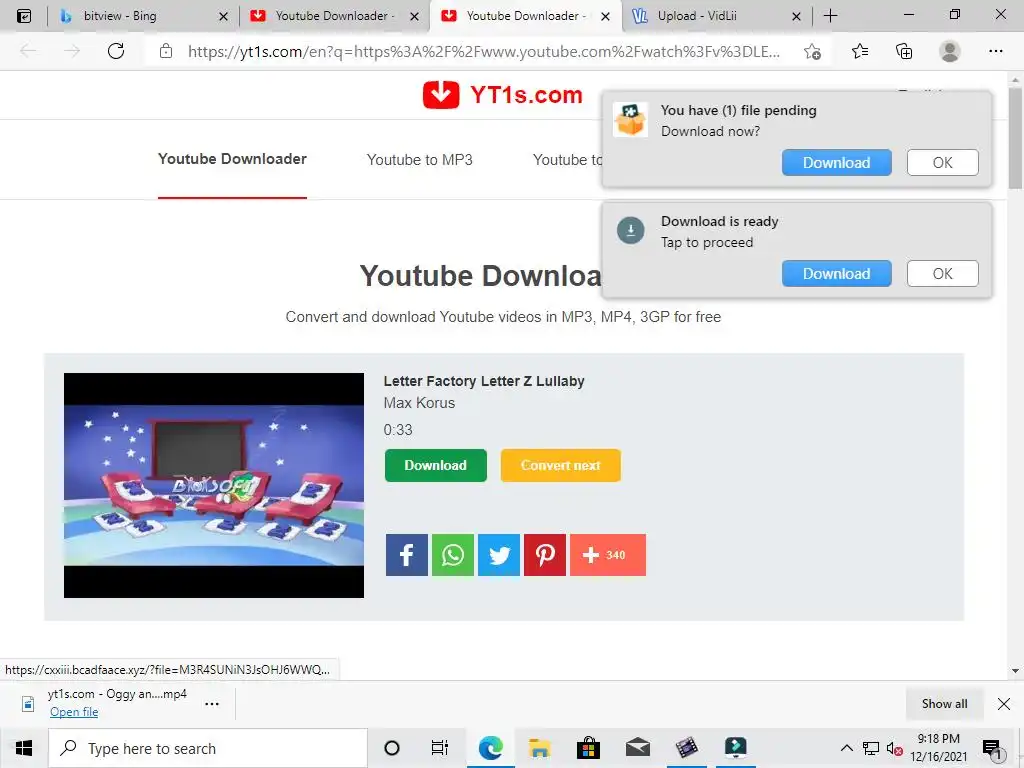The height and width of the screenshot is (768, 1024).
Task: Open file link for downloaded mp4
Action: [x=74, y=712]
